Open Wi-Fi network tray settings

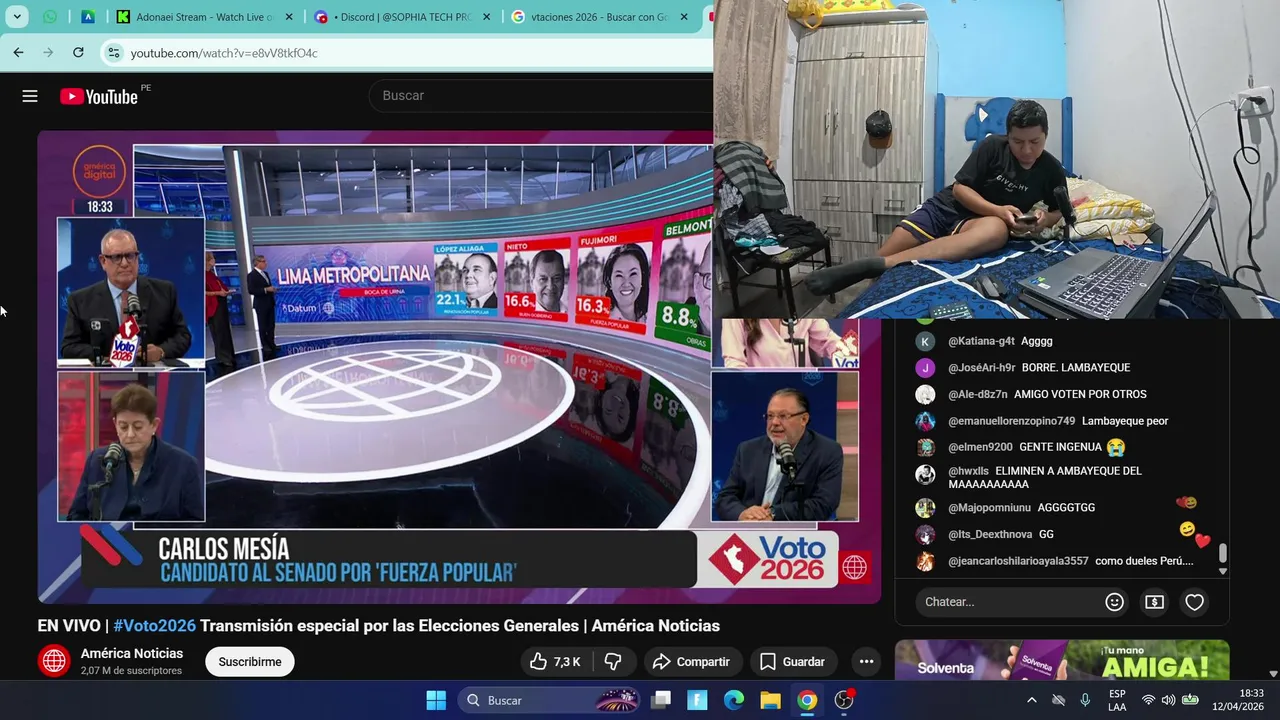coord(1148,700)
